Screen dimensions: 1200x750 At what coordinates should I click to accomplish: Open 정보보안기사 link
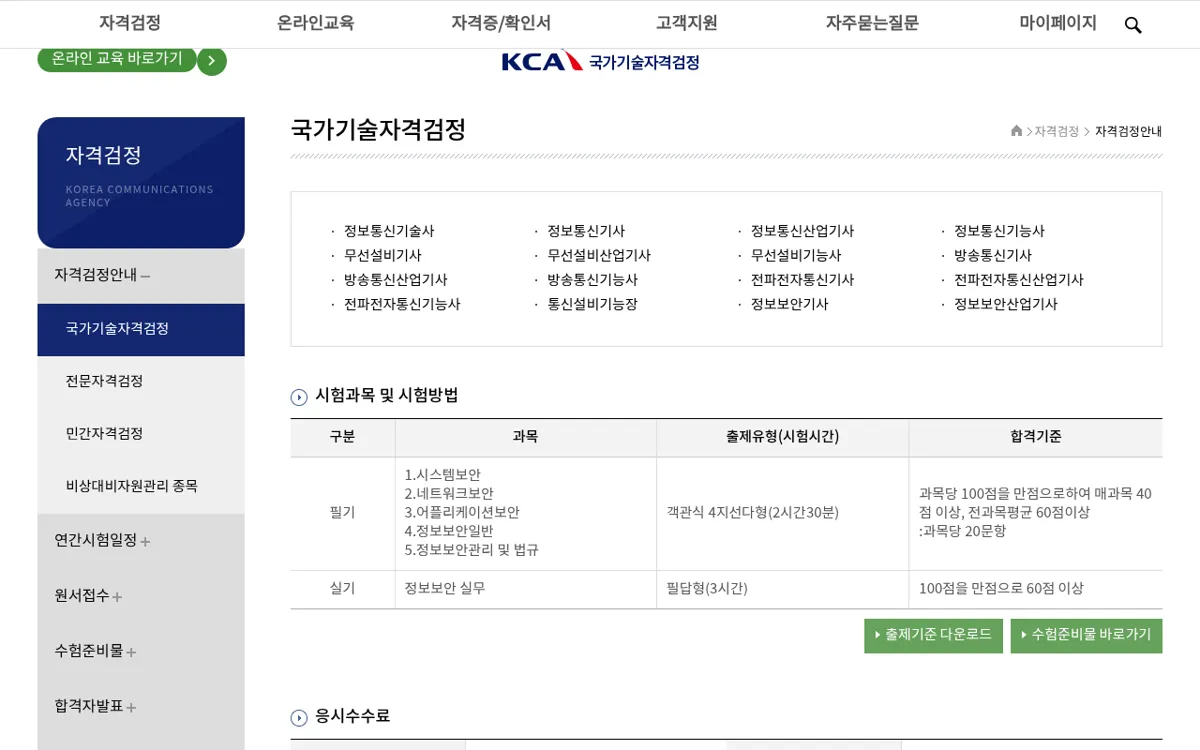tap(790, 305)
